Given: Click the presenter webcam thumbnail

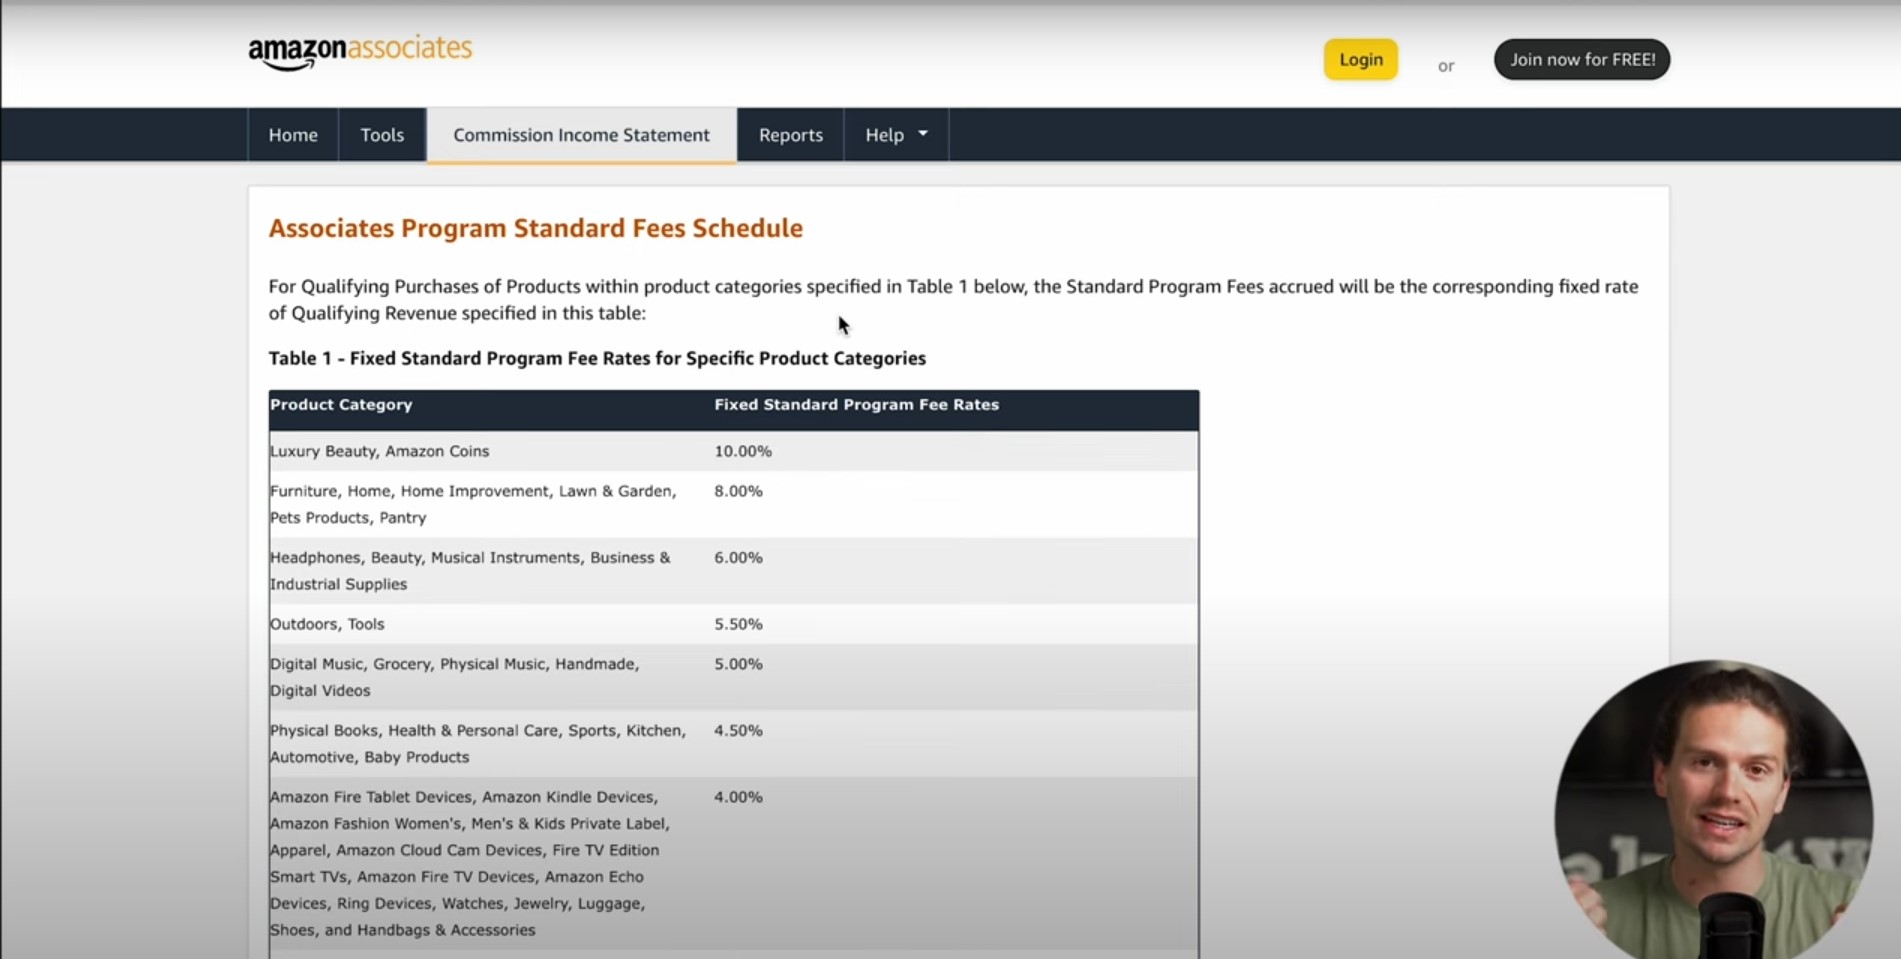Looking at the screenshot, I should pos(1713,809).
